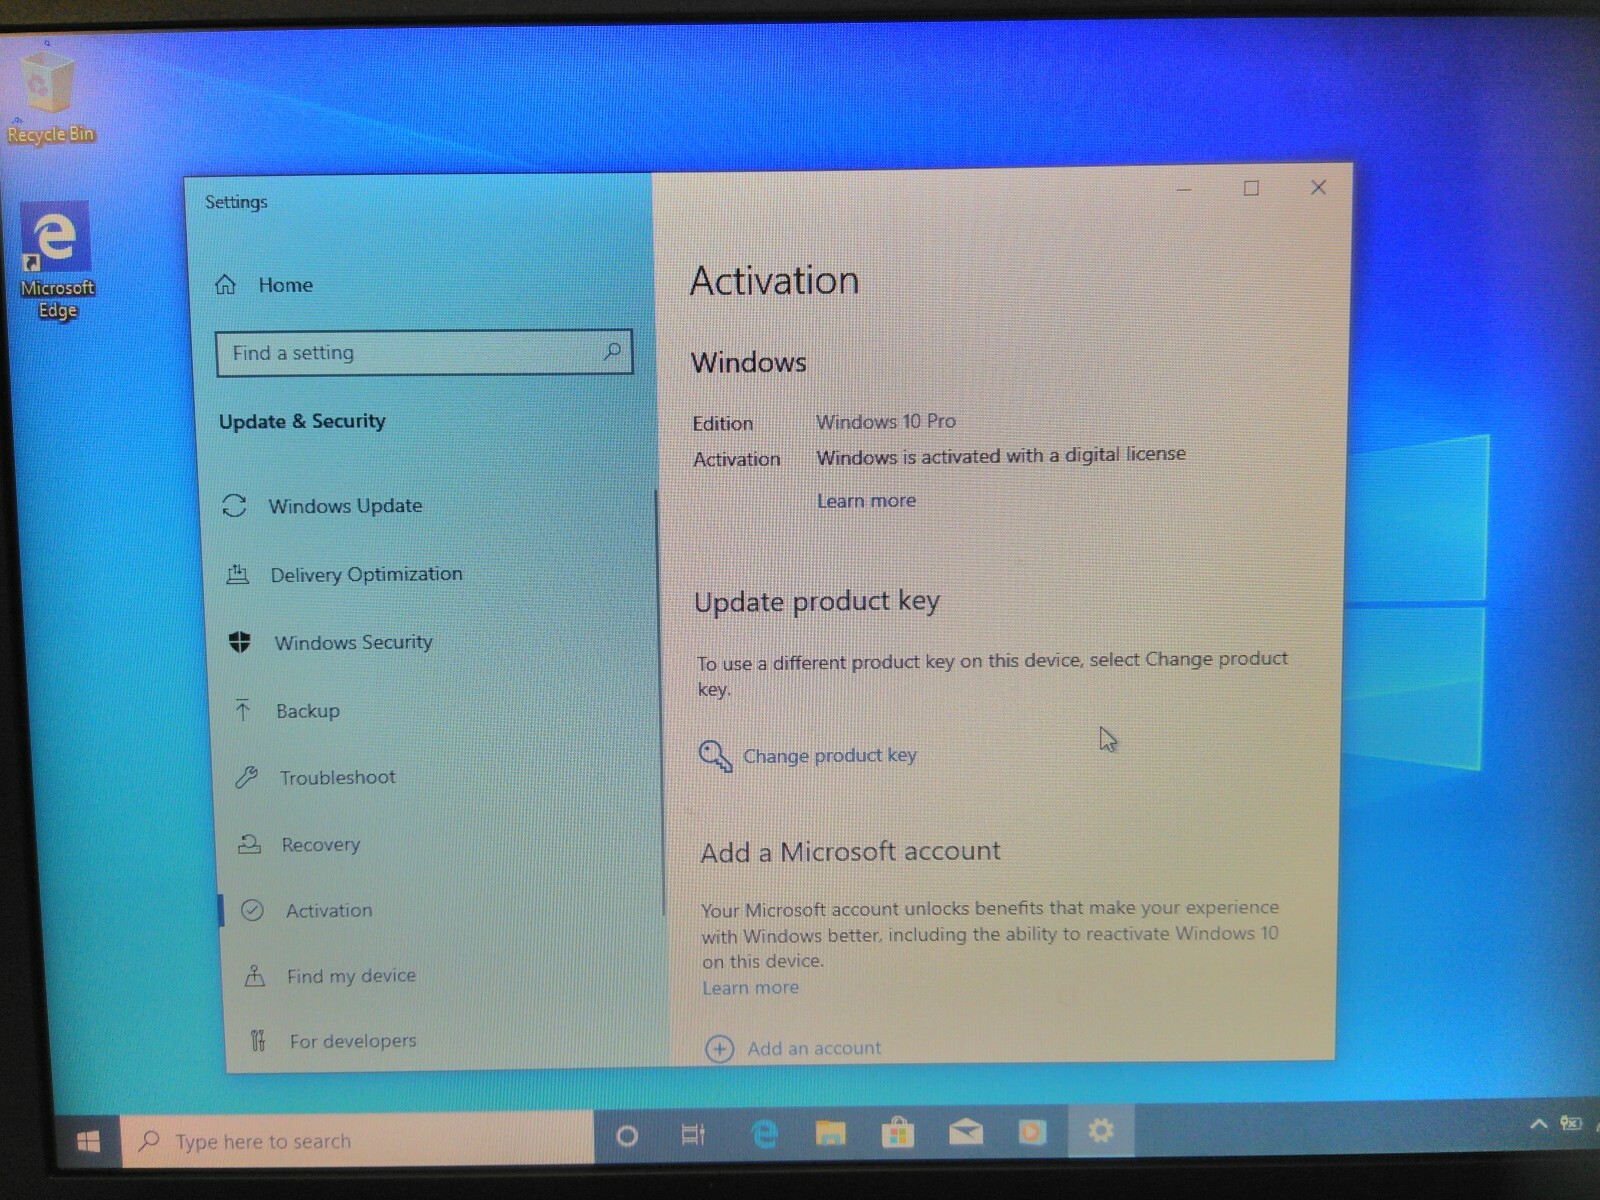Minimize the Settings window
This screenshot has width=1600, height=1200.
click(x=1184, y=189)
